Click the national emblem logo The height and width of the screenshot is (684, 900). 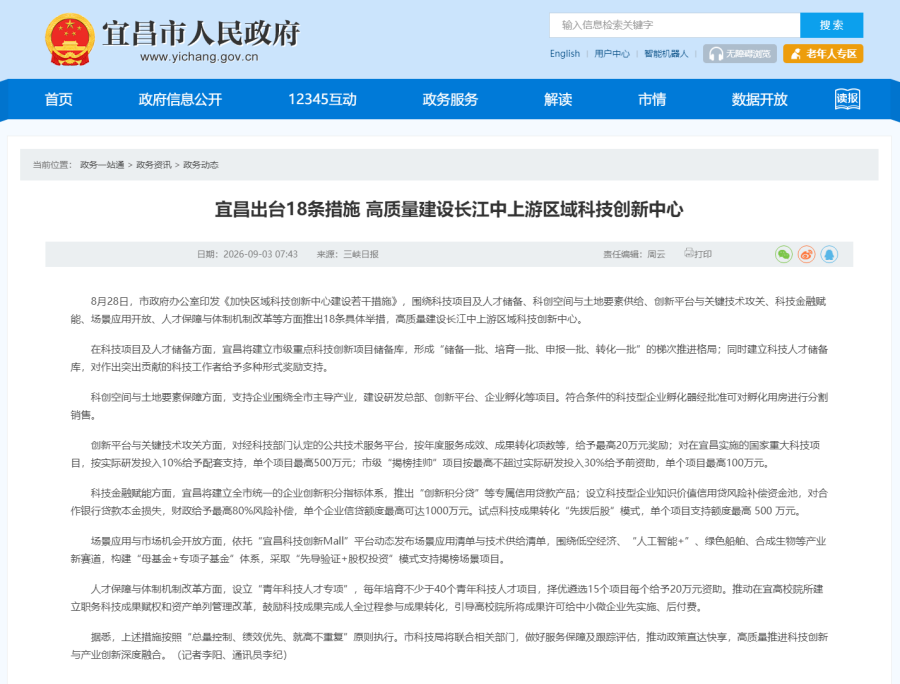[69, 39]
